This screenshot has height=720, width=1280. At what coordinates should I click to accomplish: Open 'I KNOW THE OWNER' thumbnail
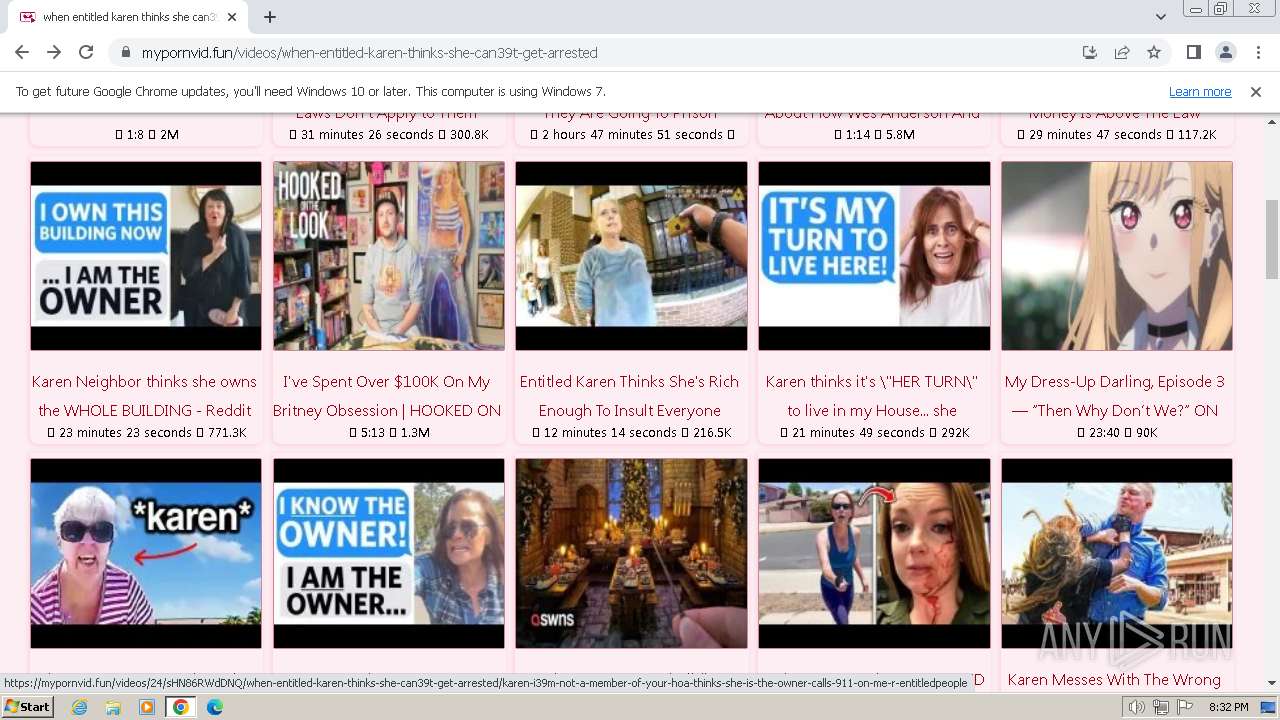389,553
